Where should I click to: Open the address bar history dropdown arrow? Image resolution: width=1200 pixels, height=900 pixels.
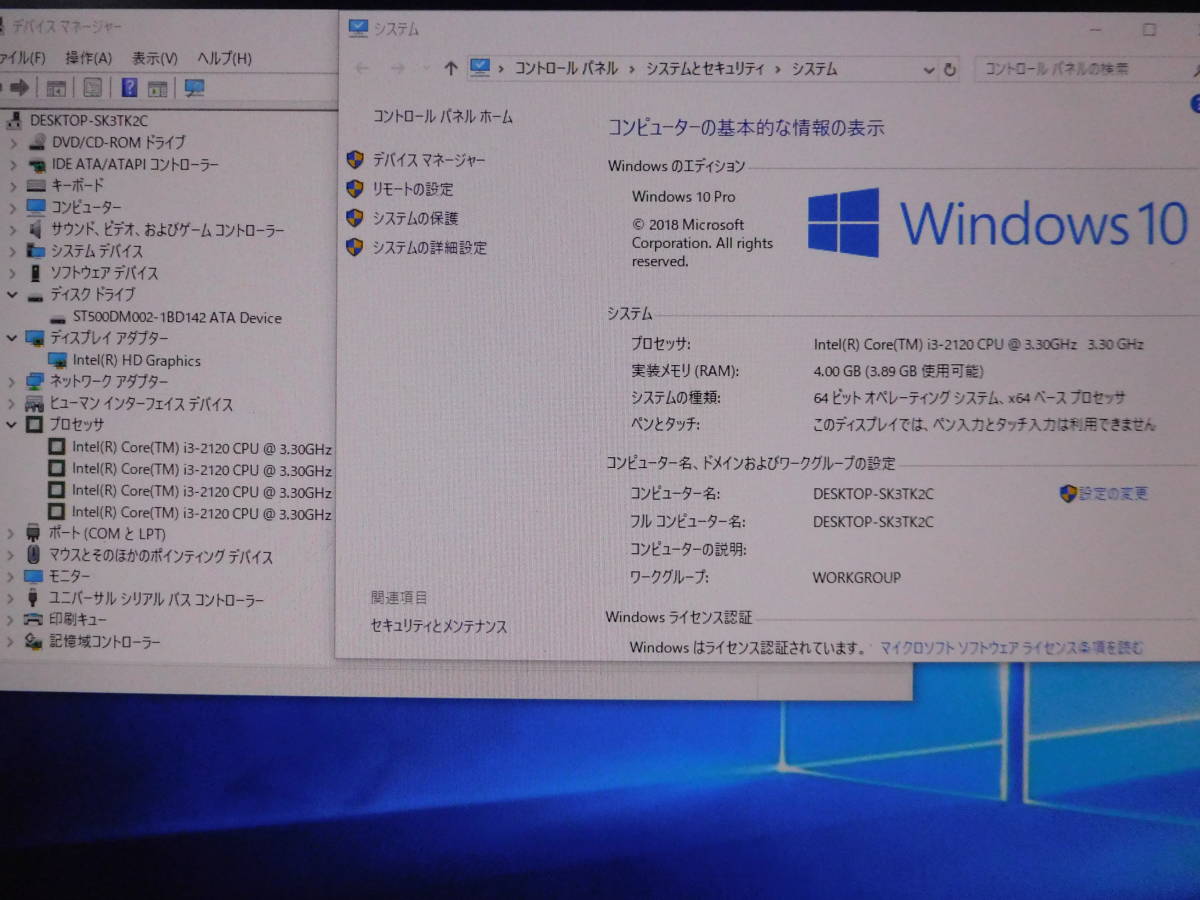(928, 70)
